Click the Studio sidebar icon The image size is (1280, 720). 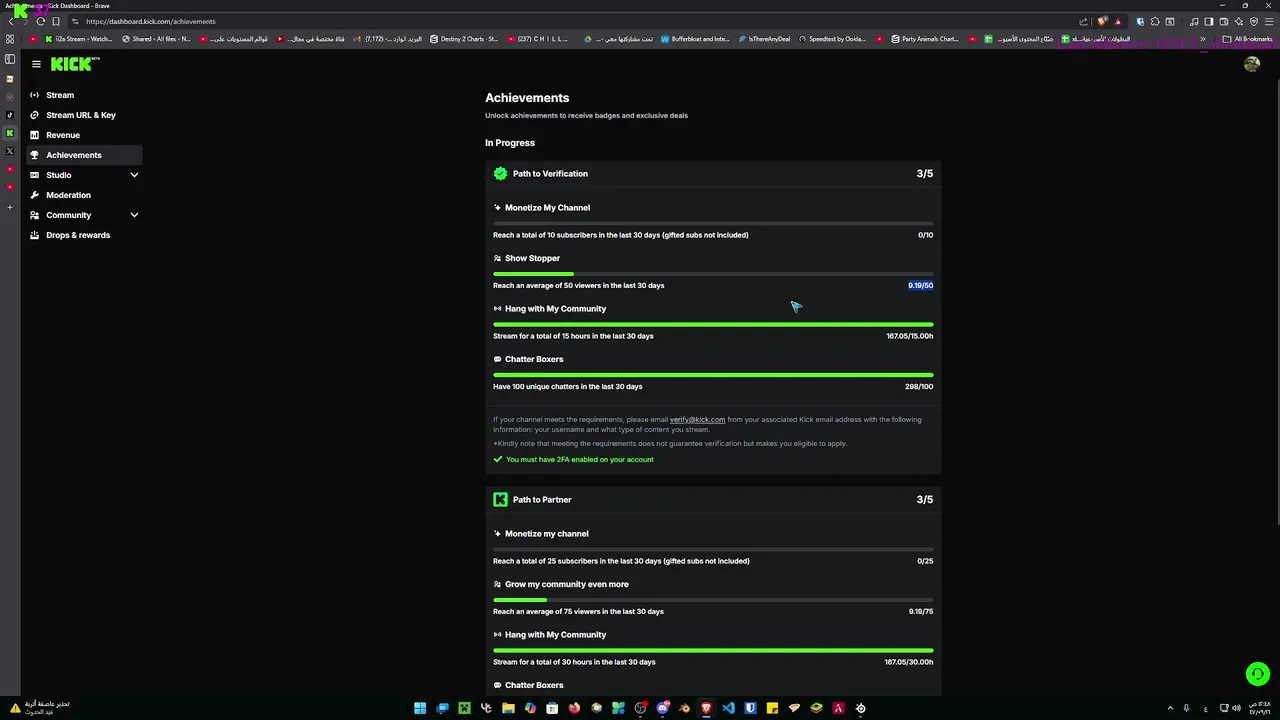[35, 175]
